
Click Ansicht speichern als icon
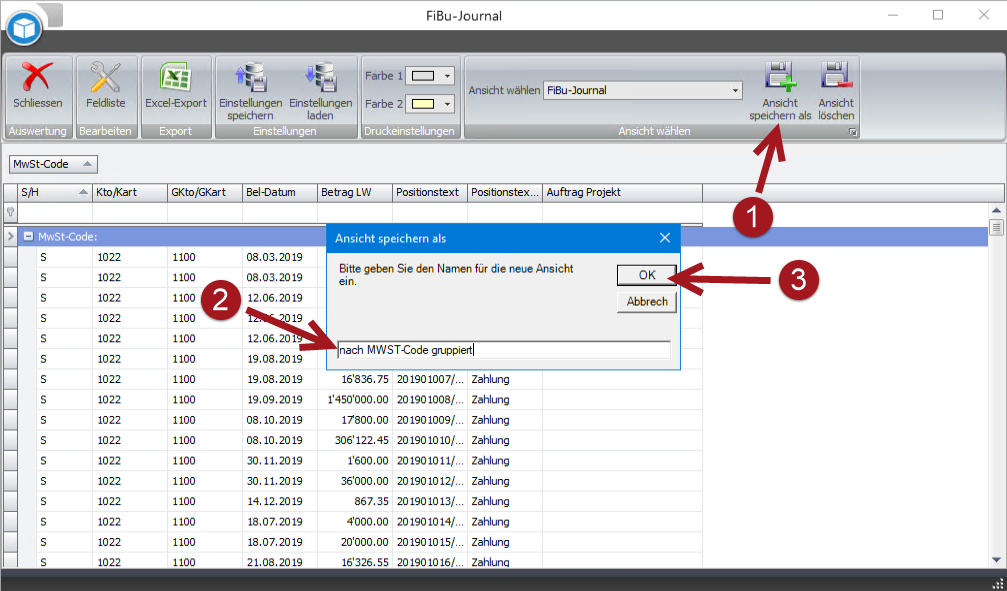pos(780,77)
